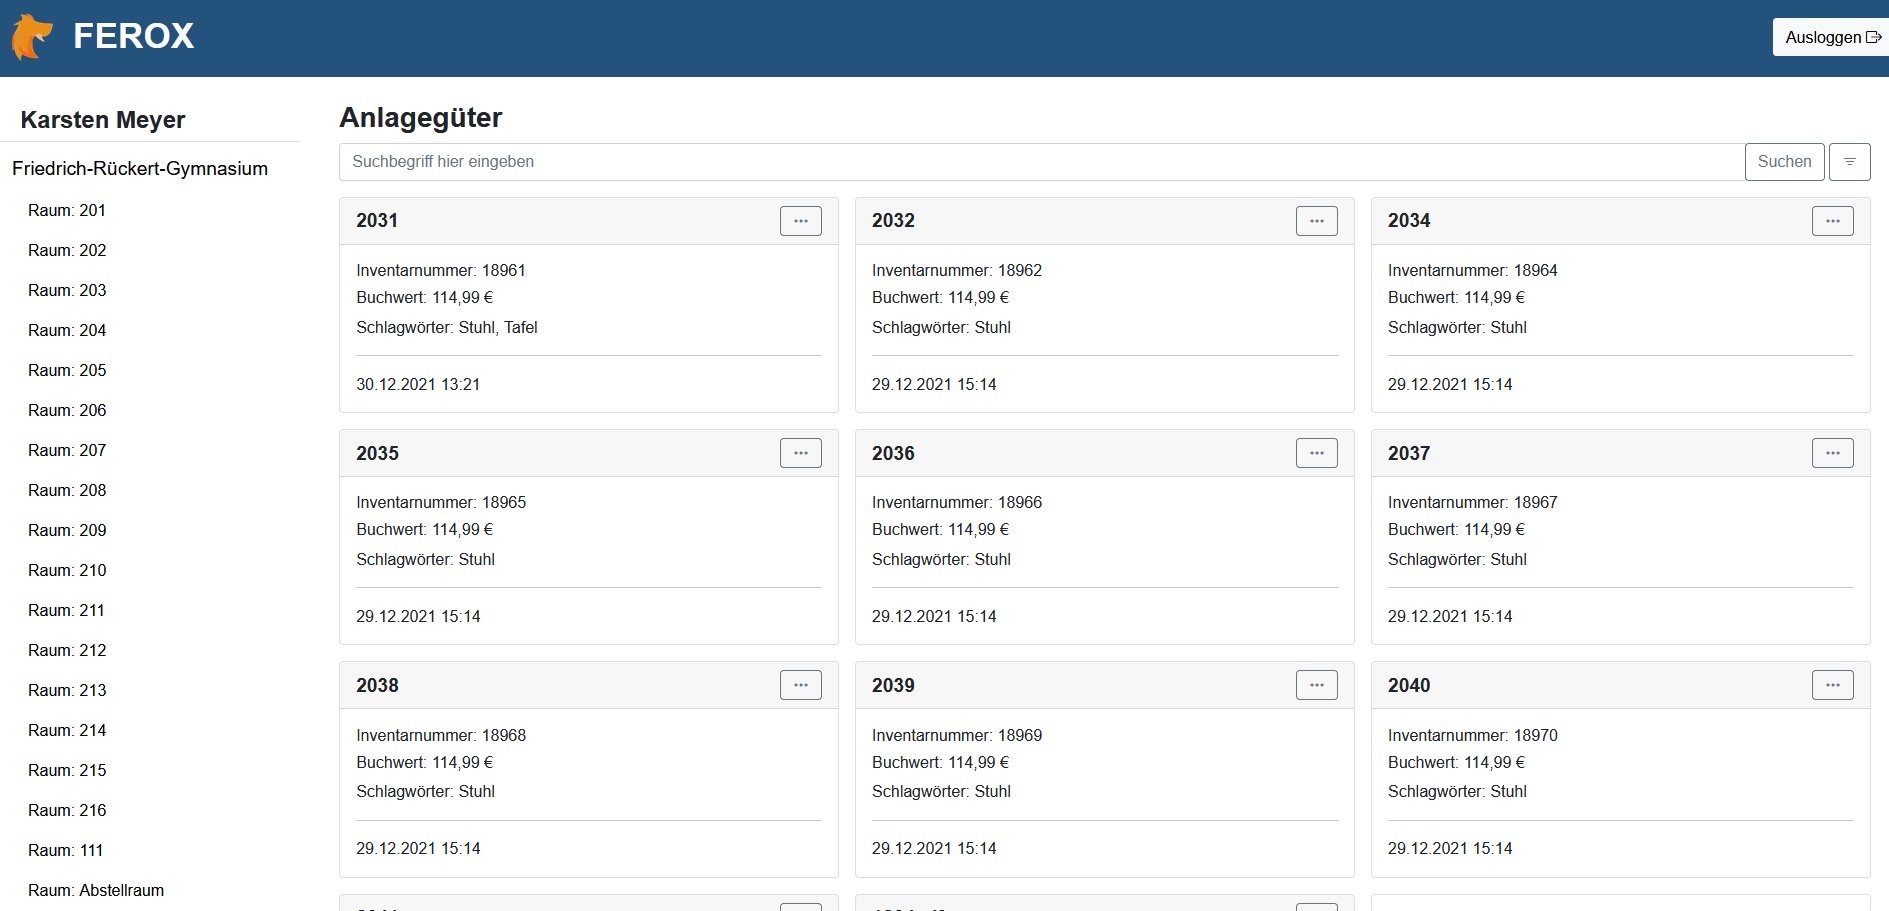Open the three-dot menu for asset 2035
The width and height of the screenshot is (1889, 911).
click(x=800, y=453)
